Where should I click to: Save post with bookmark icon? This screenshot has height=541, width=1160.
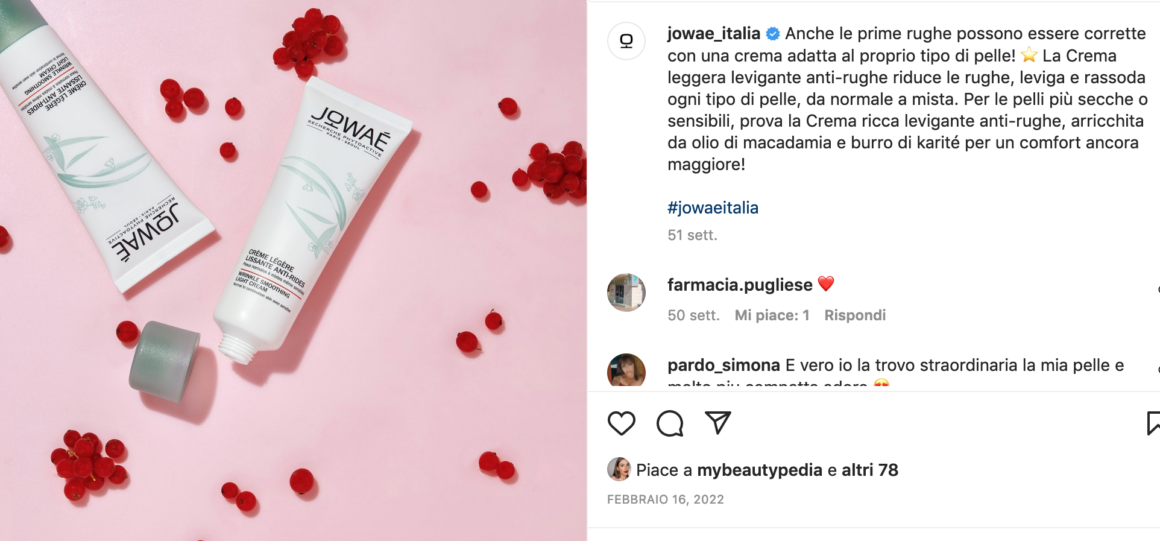(x=1153, y=423)
